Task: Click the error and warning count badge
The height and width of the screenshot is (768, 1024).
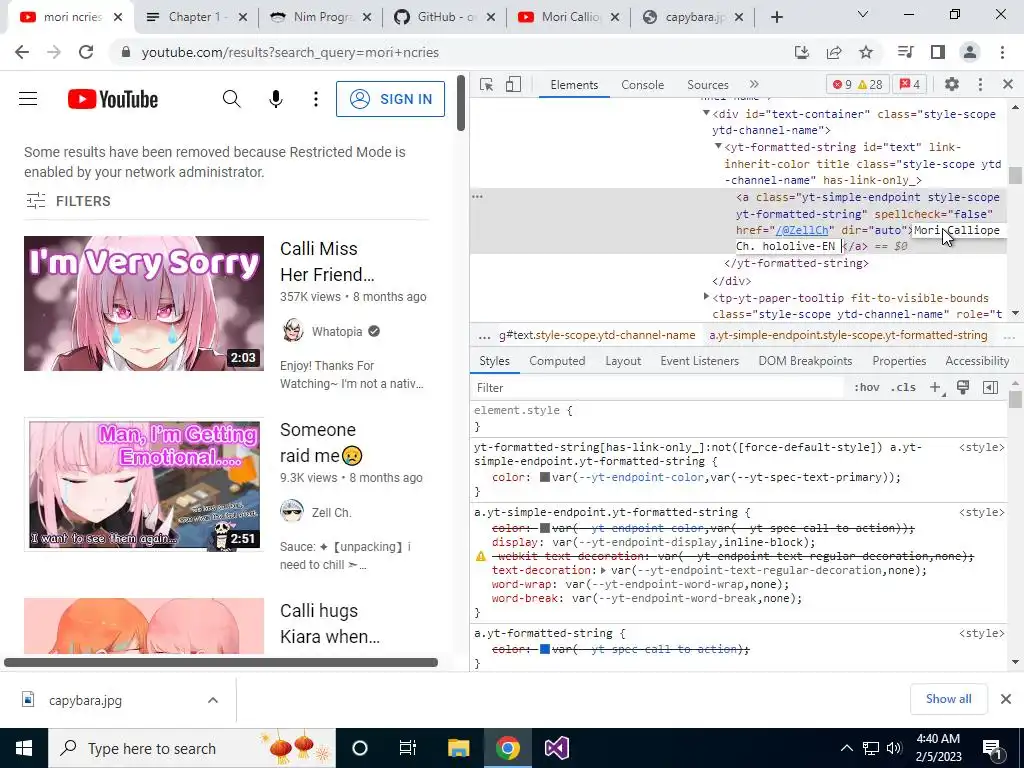Action: tap(857, 84)
